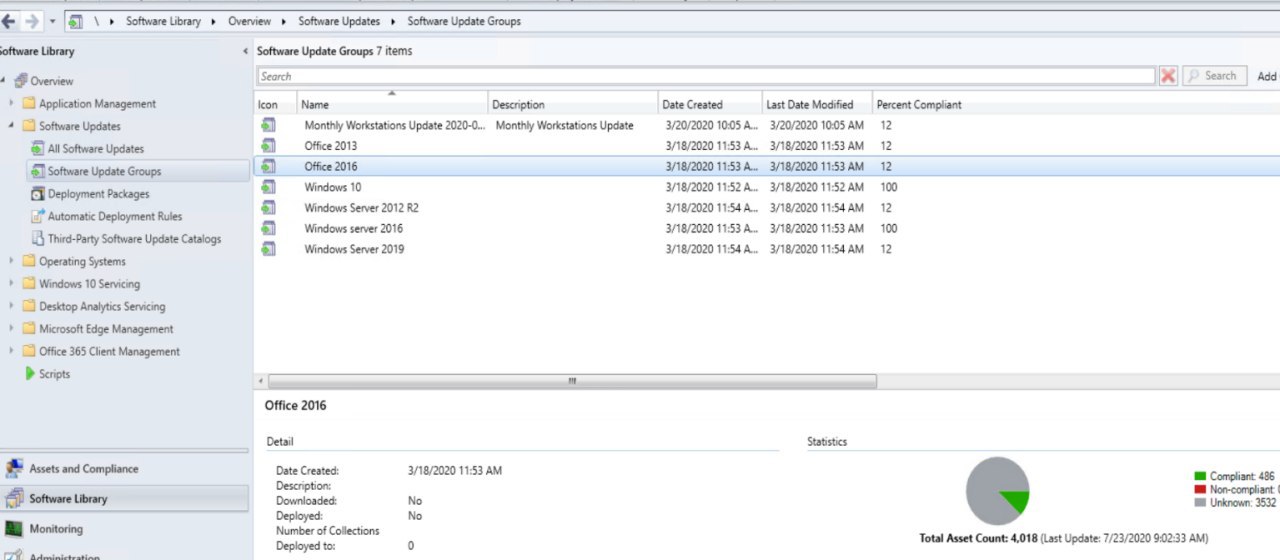This screenshot has width=1280, height=560.
Task: Click the Monthly Workstations Update row icon
Action: pos(267,125)
